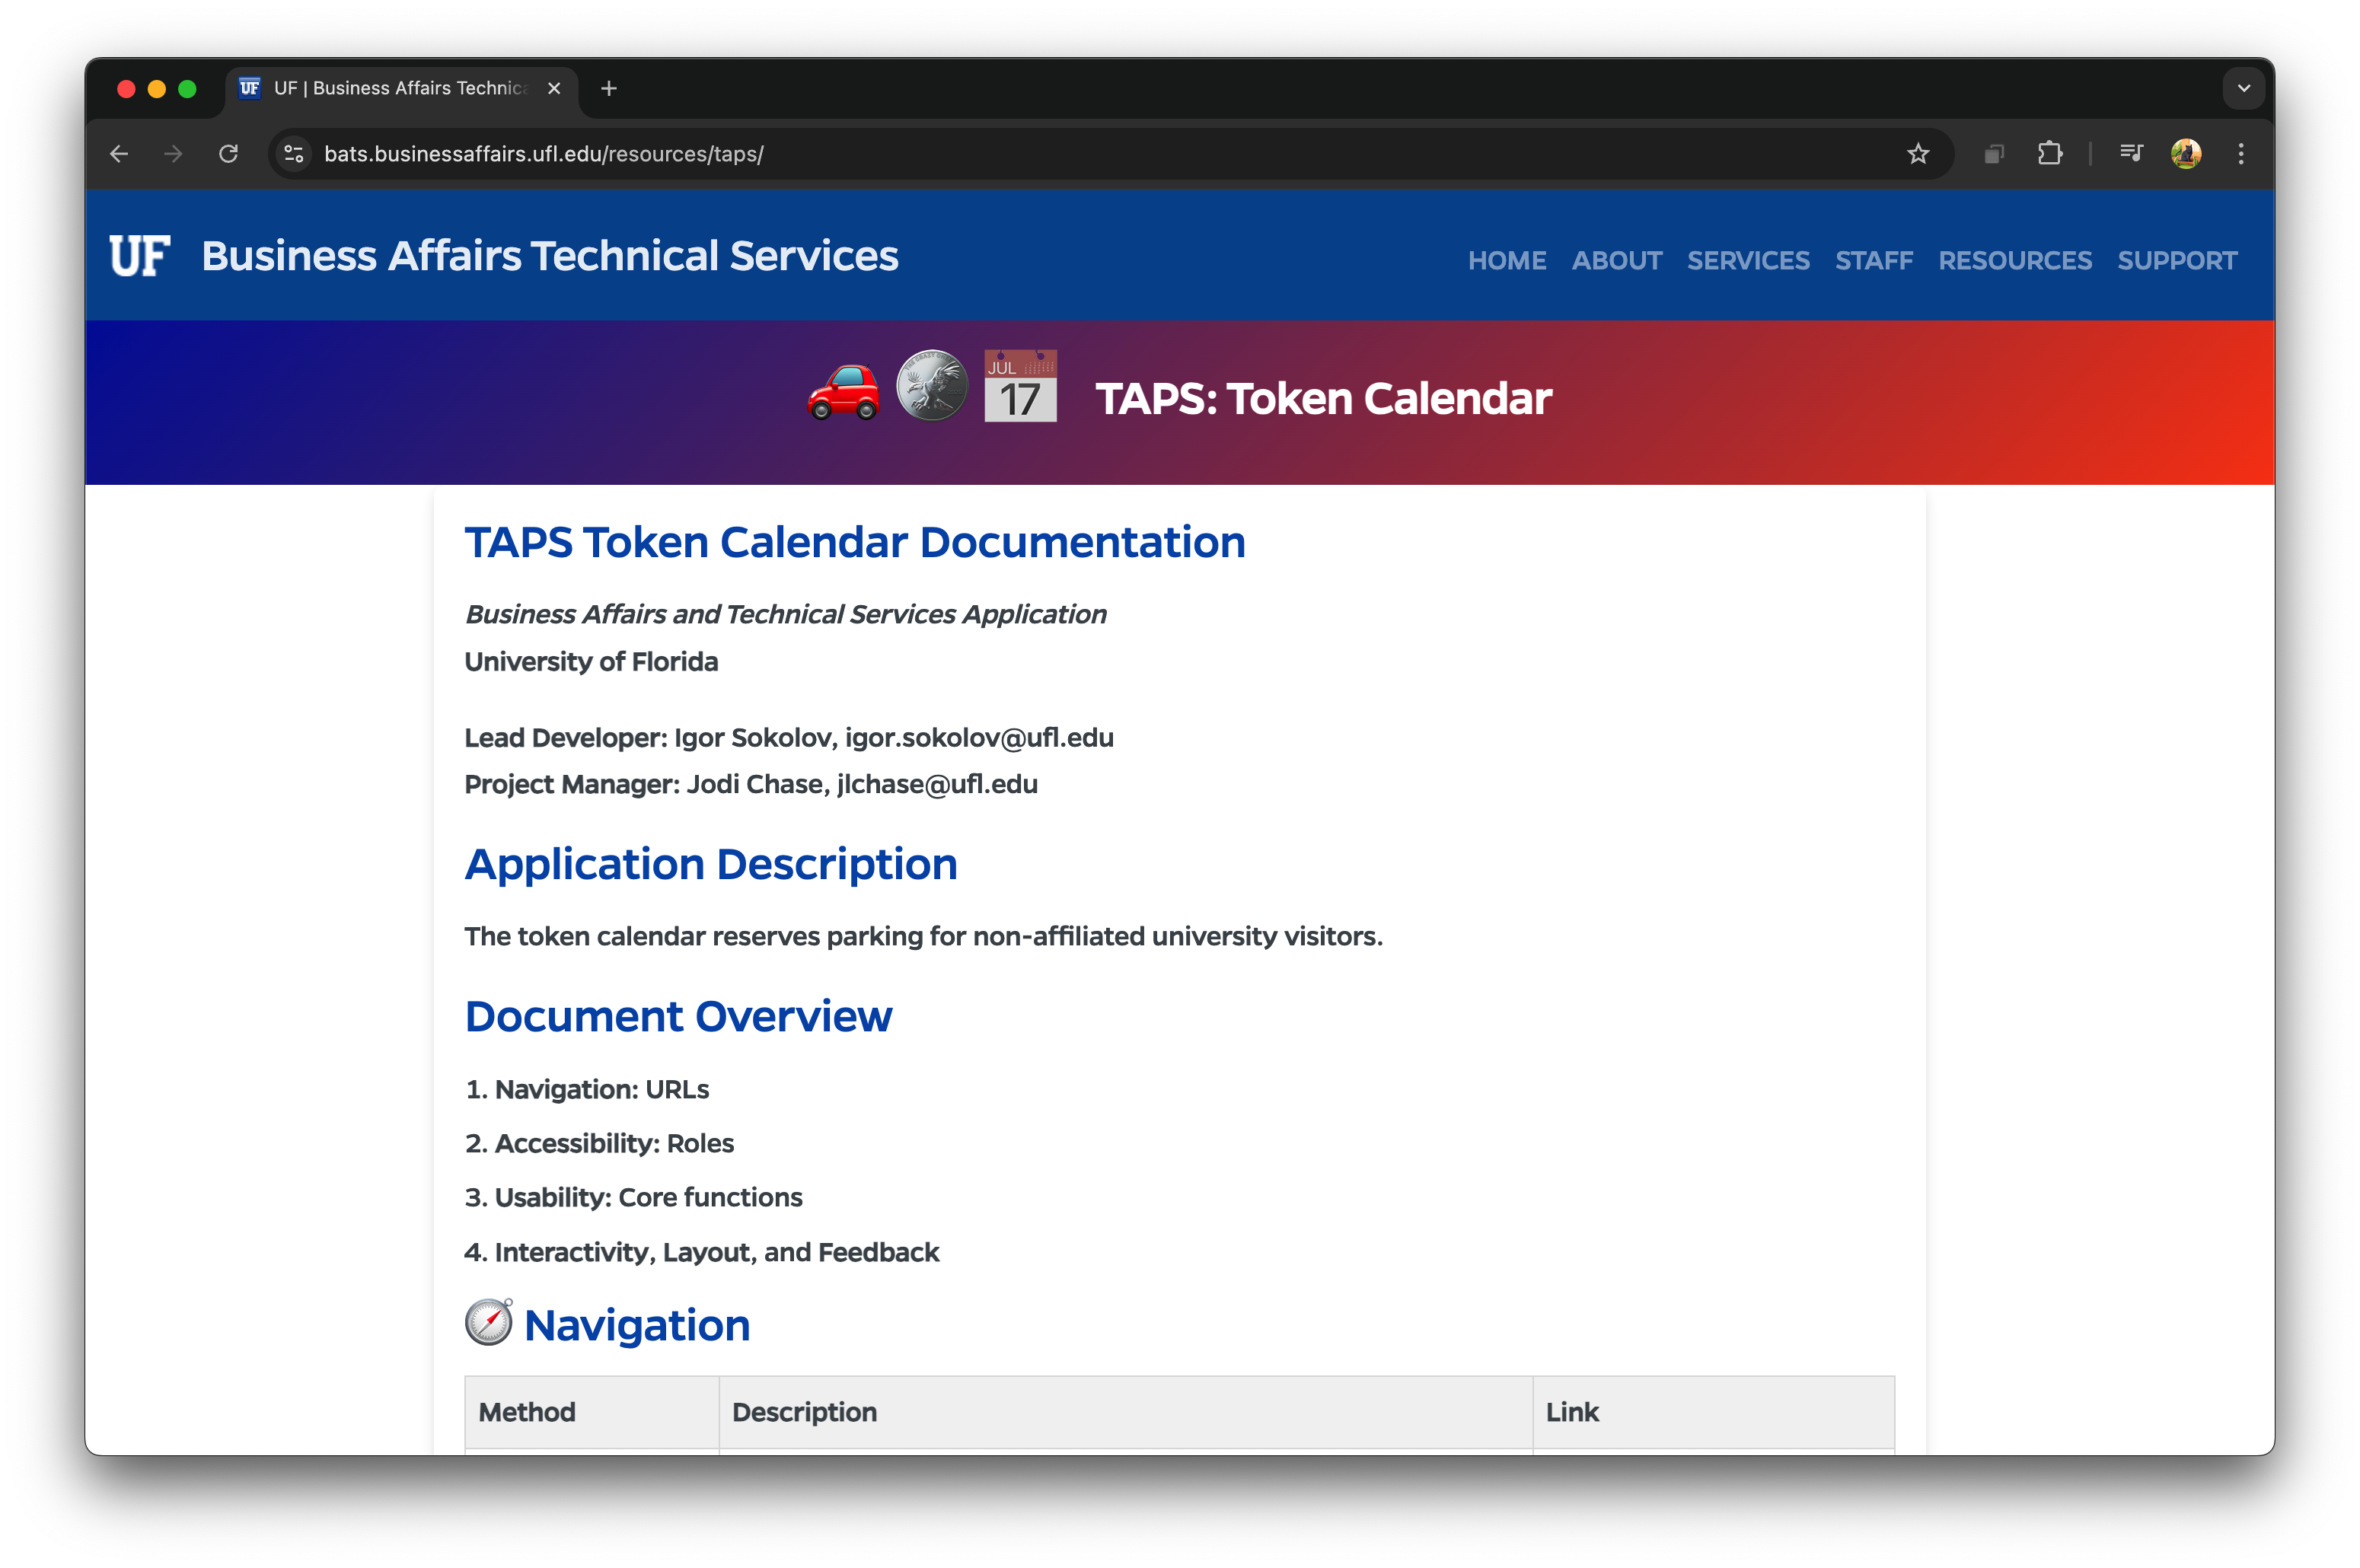Viewport: 2360px width, 1568px height.
Task: Open the SERVICES menu item
Action: (x=1748, y=261)
